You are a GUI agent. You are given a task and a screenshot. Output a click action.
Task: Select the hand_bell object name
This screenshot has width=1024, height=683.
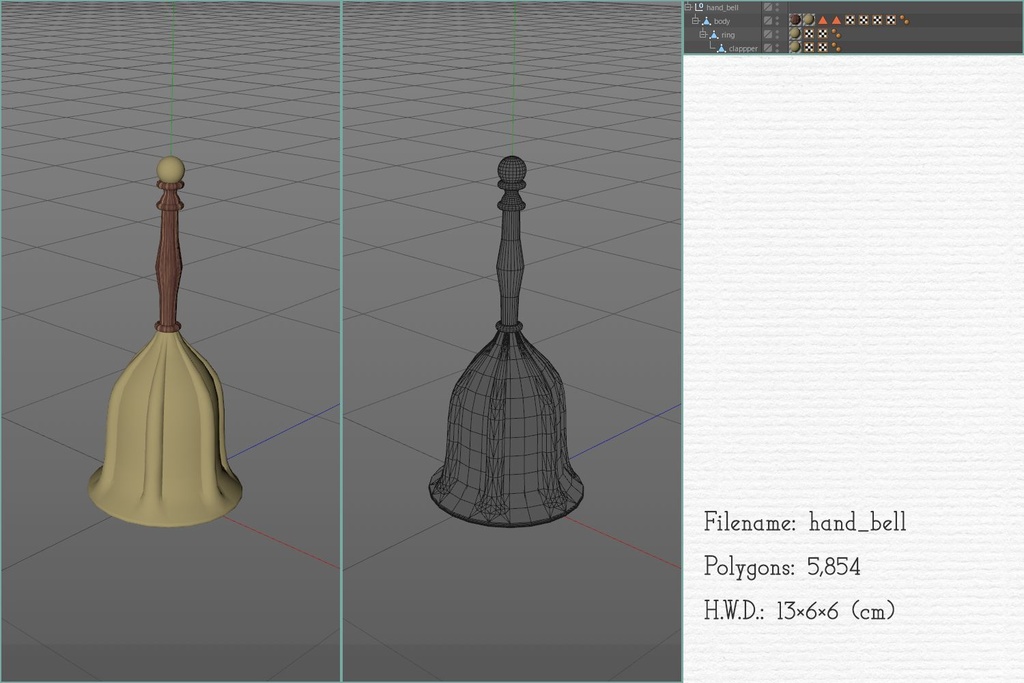[x=722, y=7]
